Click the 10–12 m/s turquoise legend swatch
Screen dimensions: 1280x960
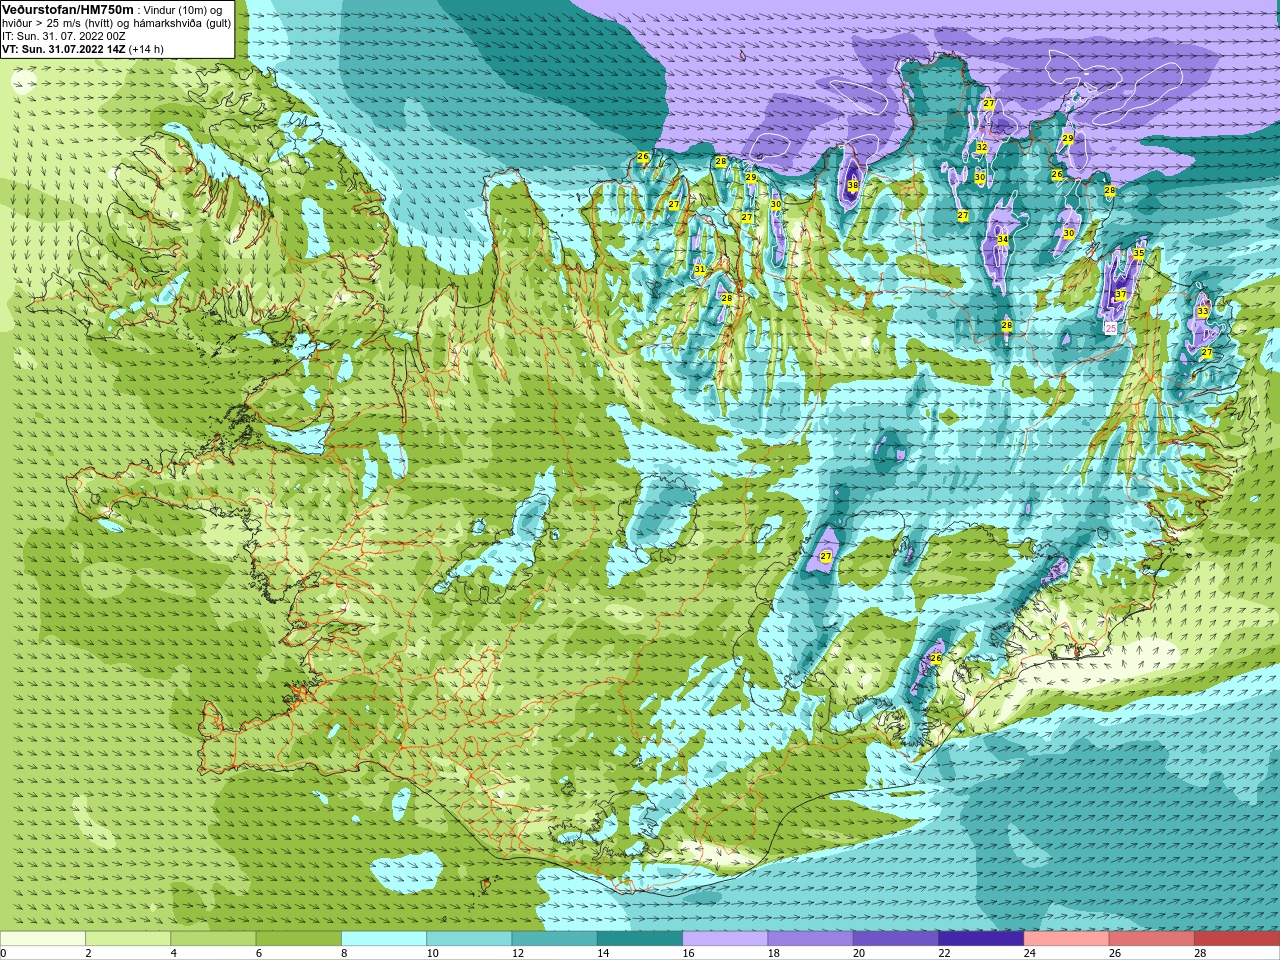point(469,939)
